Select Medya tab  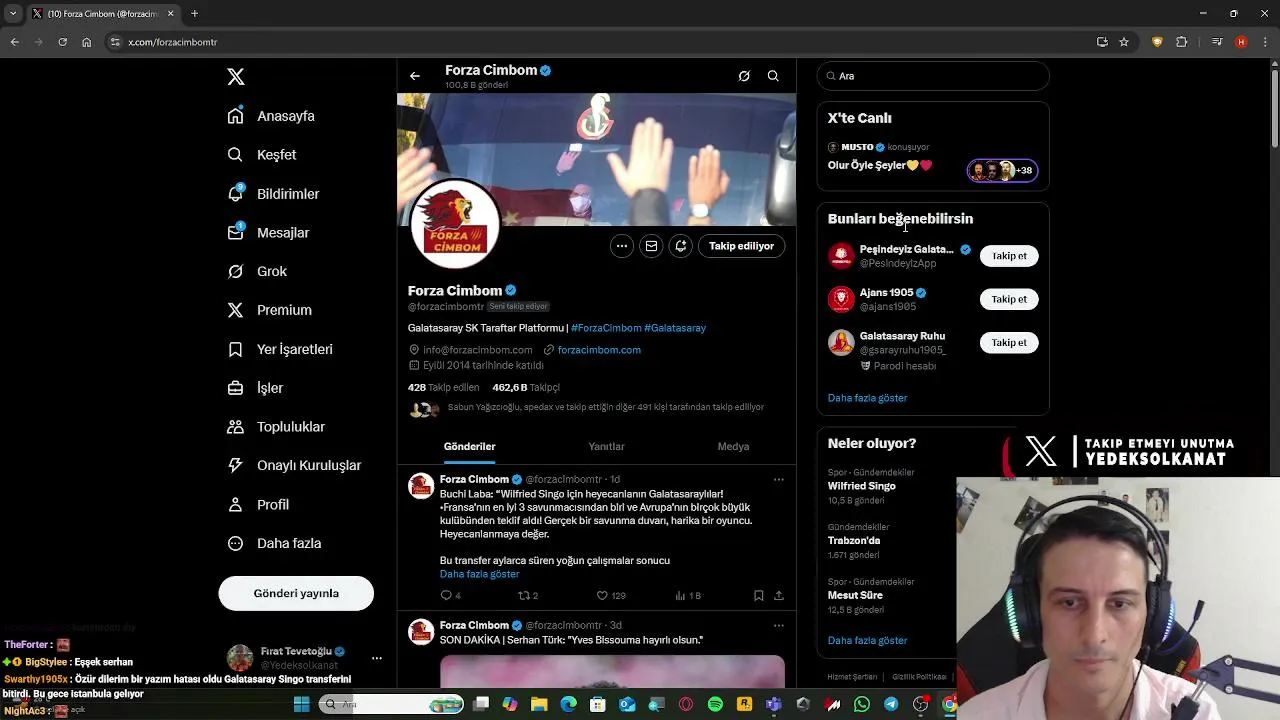(733, 447)
